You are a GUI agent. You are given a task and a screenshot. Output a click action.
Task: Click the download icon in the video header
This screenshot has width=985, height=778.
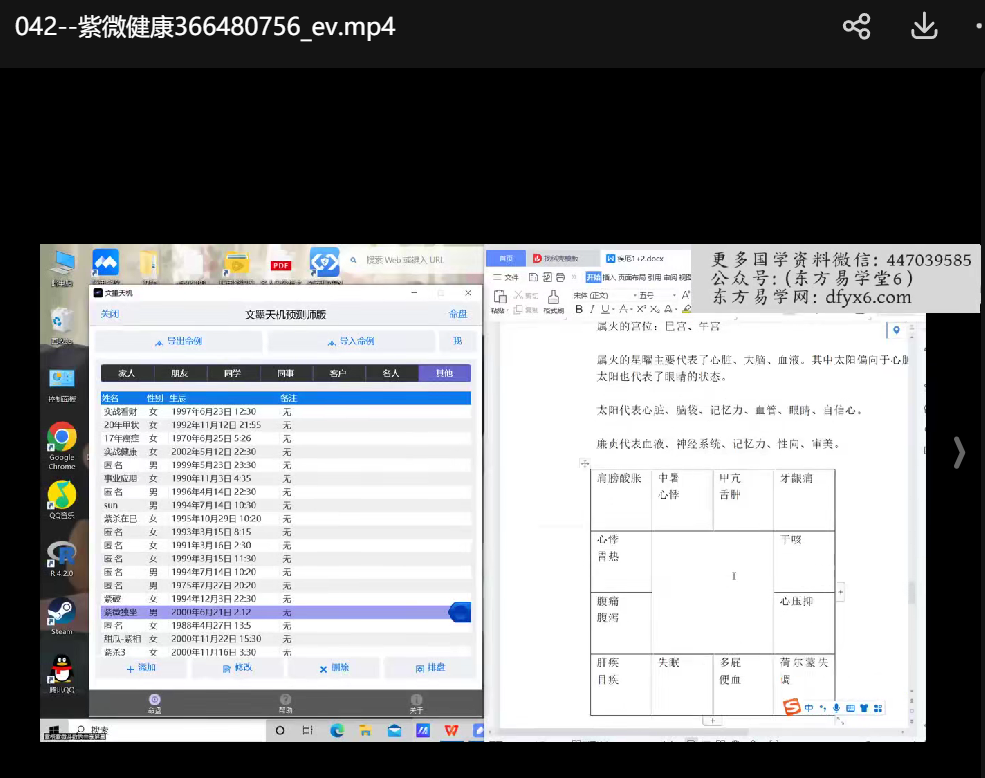924,27
